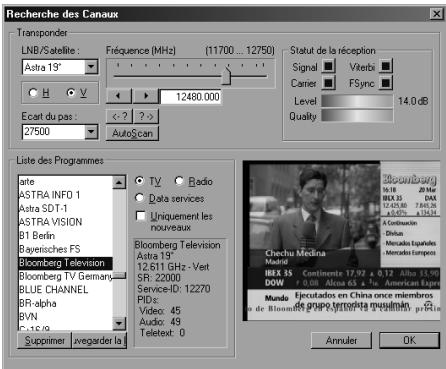Image resolution: width=446 pixels, height=369 pixels.
Task: Select 'Bloomberg Television' in the list
Action: [66, 263]
